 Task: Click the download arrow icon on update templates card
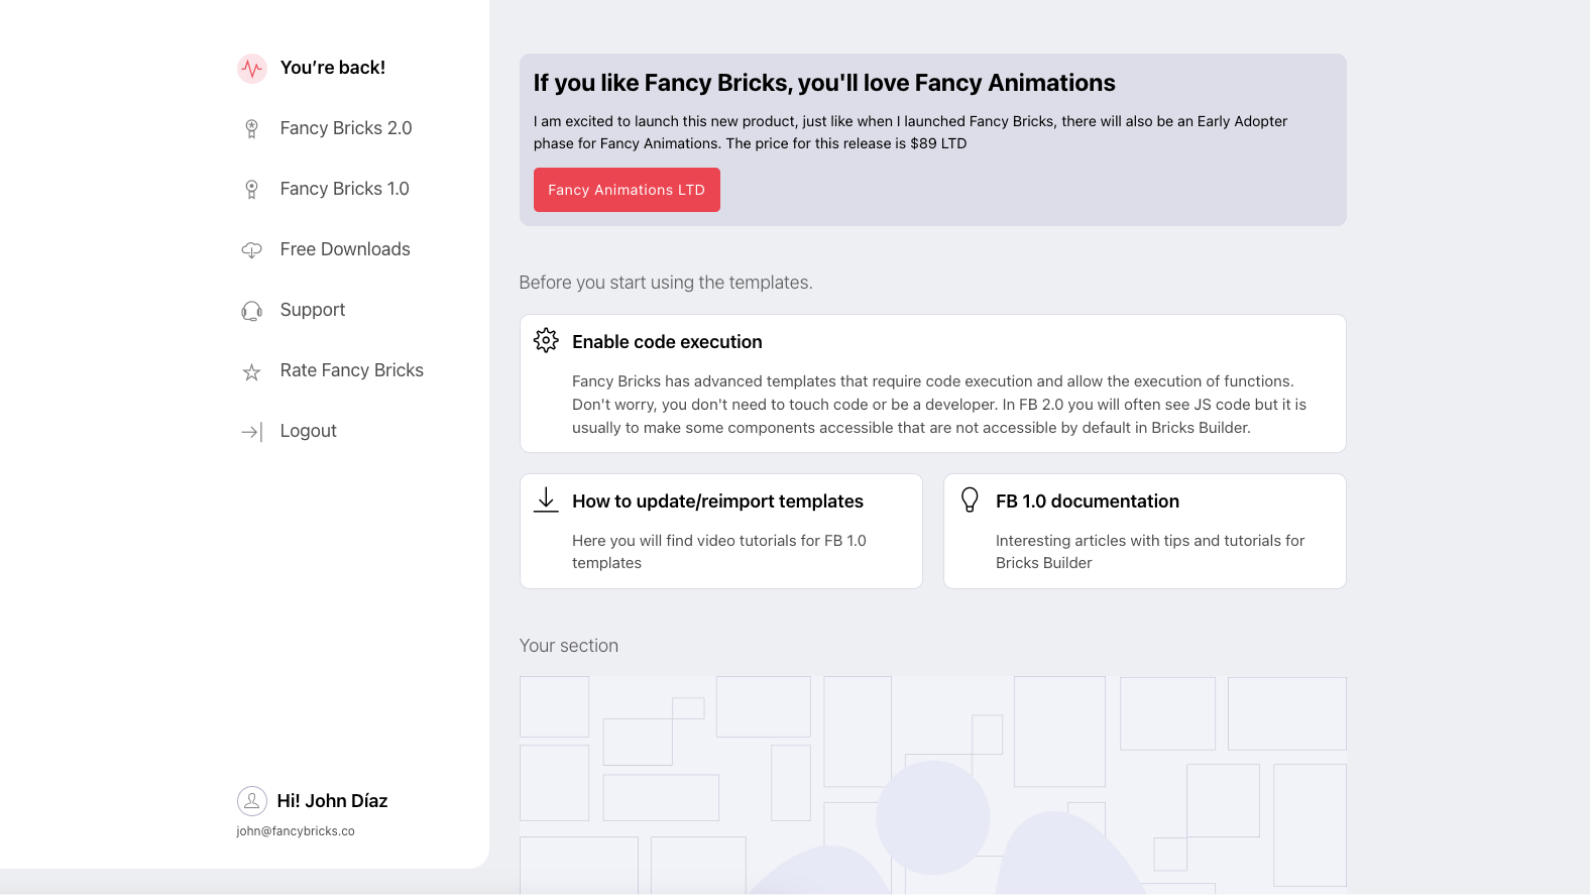(x=546, y=500)
